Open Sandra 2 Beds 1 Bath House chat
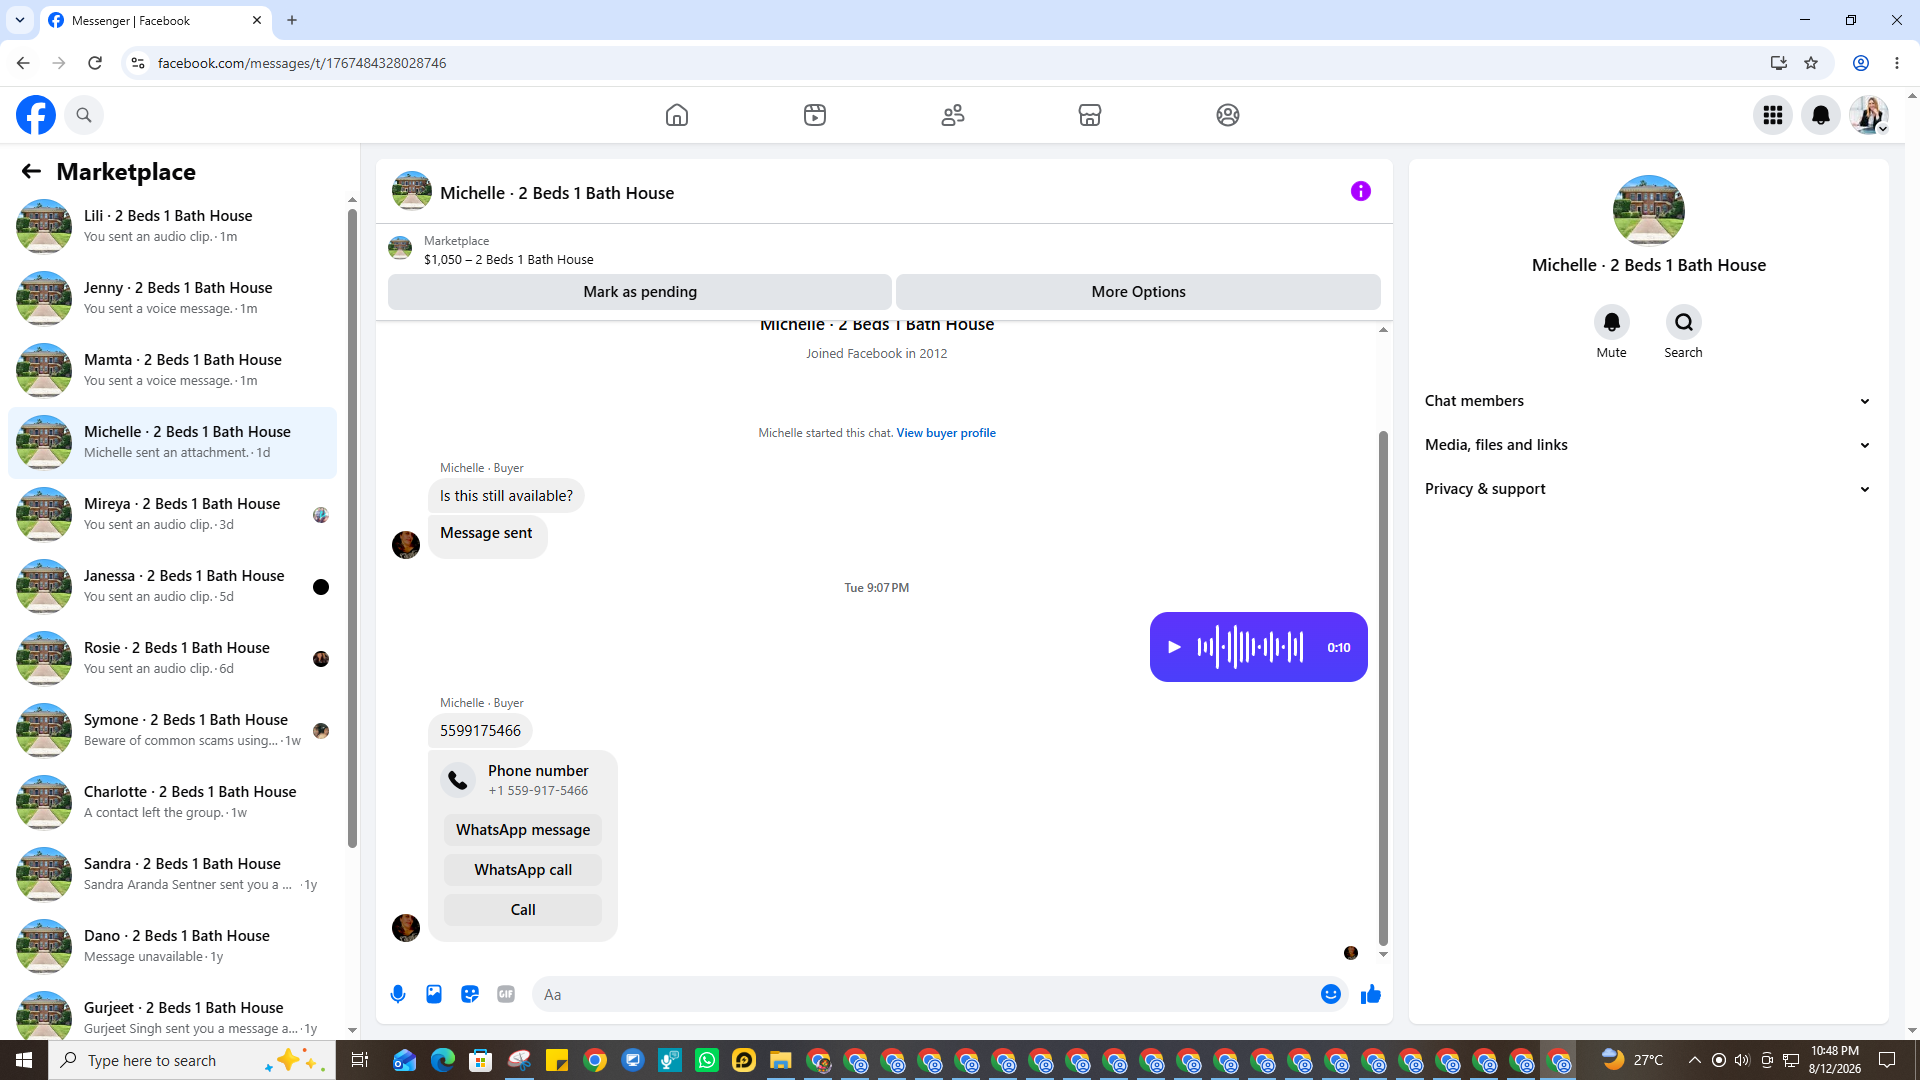 tap(172, 874)
